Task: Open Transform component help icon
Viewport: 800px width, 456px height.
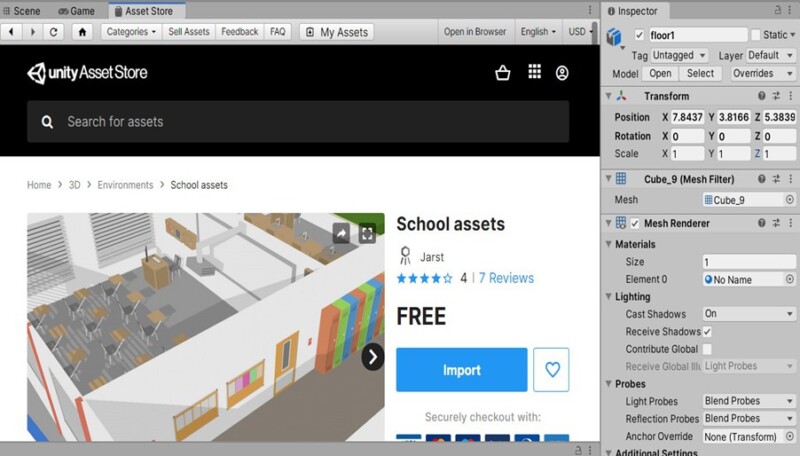Action: (761, 96)
